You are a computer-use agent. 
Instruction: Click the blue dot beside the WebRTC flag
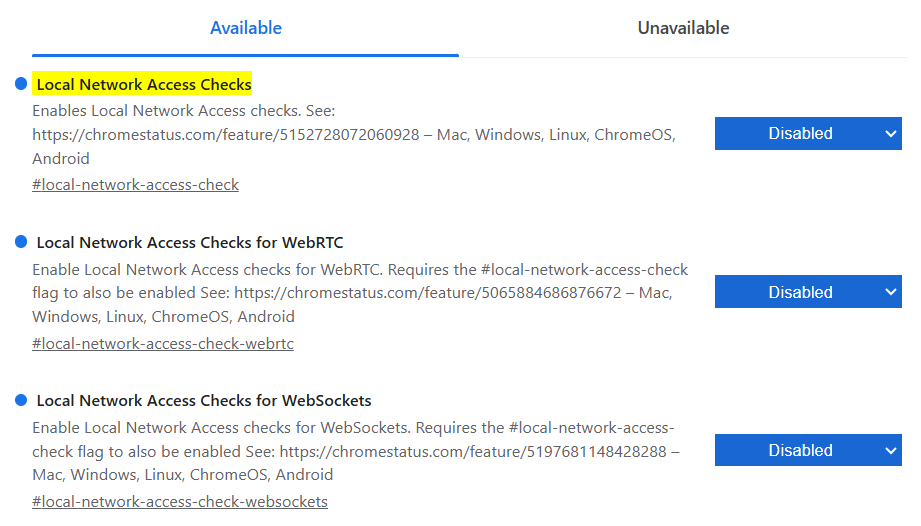click(x=21, y=242)
